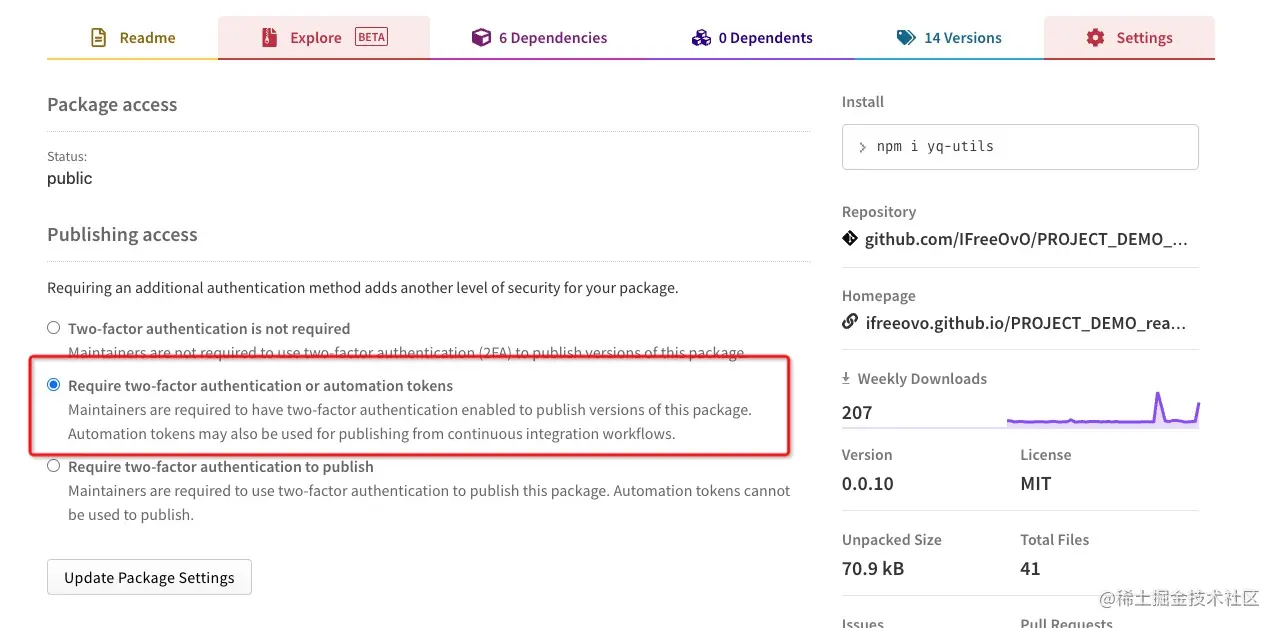Click the Dependents cubes icon
The width and height of the screenshot is (1279, 628).
pos(701,38)
